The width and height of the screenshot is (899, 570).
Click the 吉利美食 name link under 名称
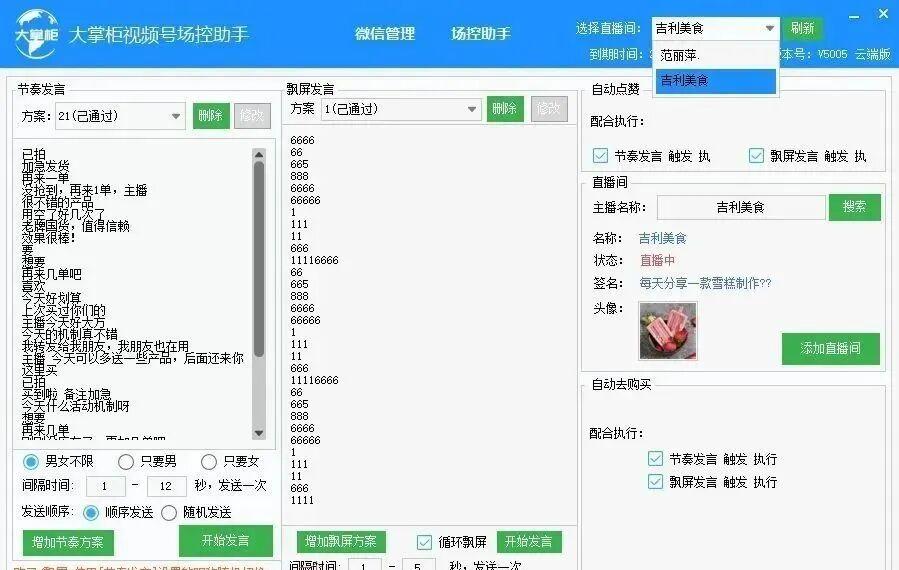point(662,238)
